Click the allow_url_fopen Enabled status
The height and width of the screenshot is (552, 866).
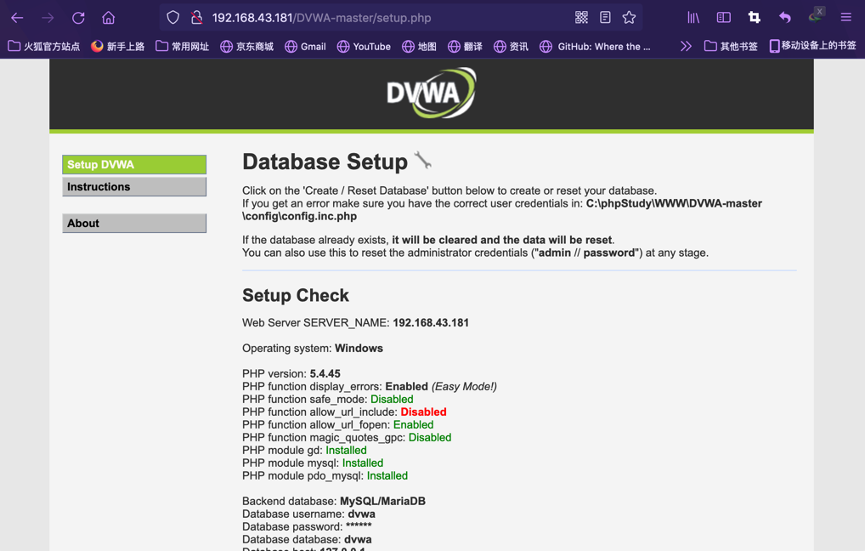(413, 424)
